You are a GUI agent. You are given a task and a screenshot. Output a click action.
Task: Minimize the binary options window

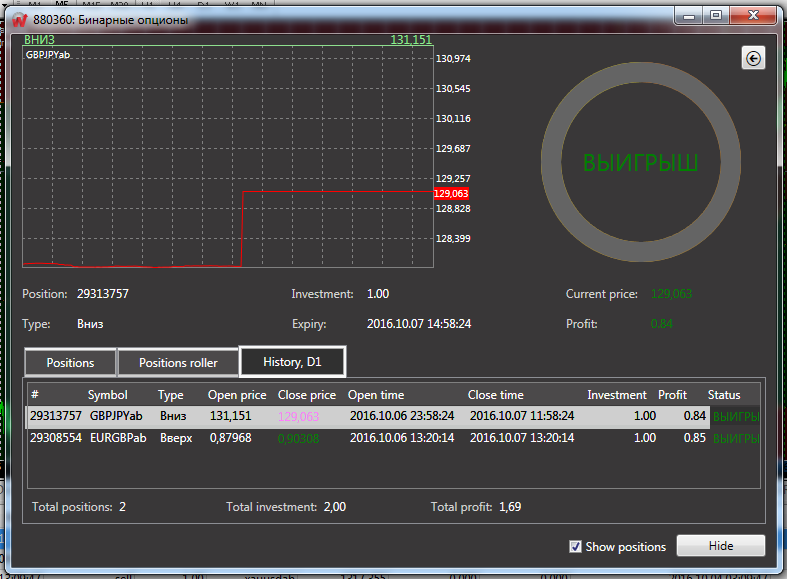coord(687,15)
